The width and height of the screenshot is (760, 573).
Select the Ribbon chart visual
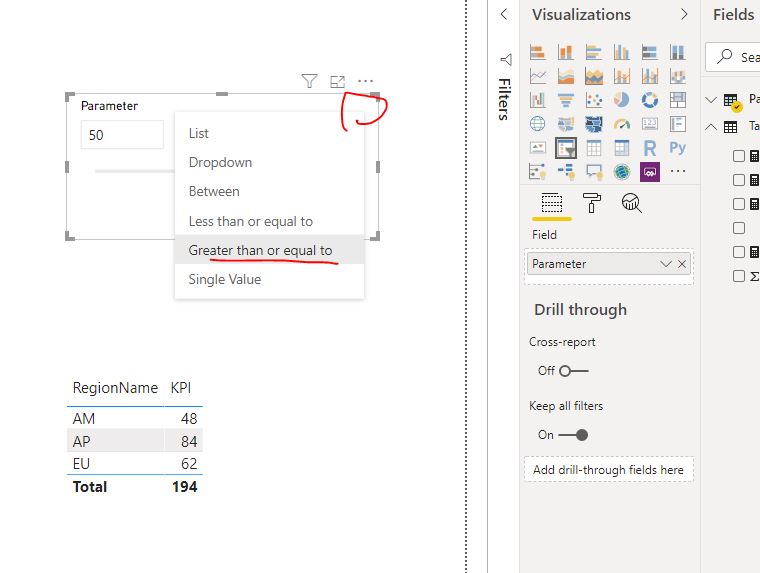click(x=678, y=76)
